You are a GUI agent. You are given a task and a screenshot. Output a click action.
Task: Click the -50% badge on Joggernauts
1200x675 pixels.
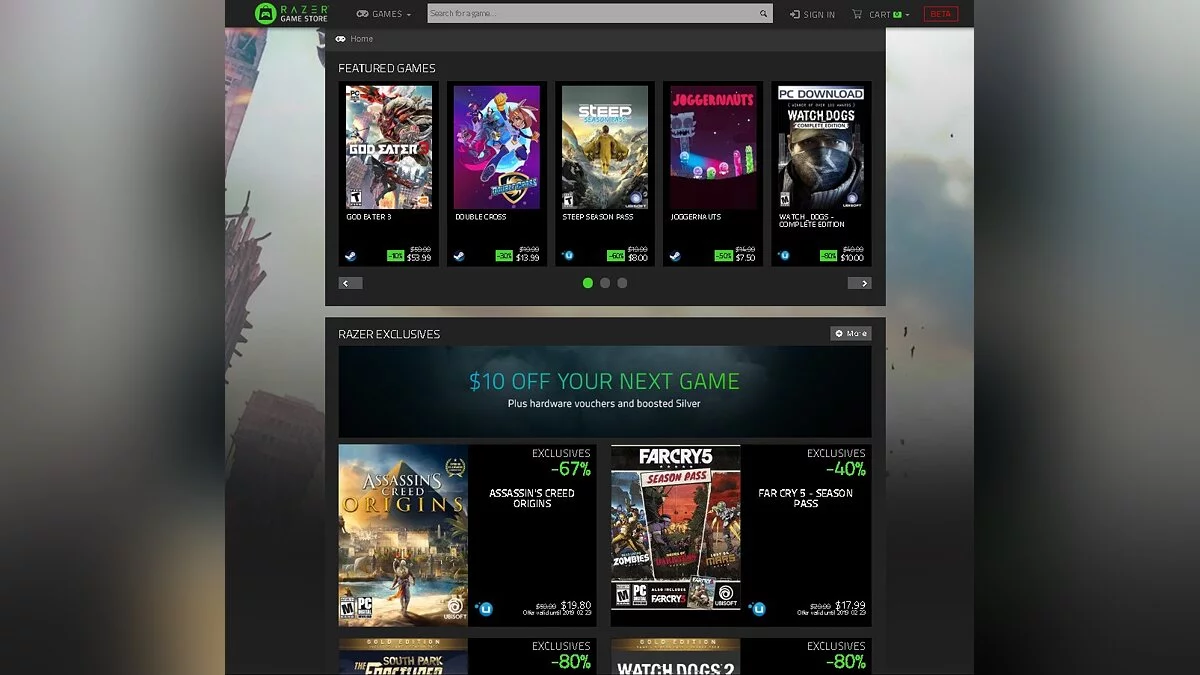(723, 256)
